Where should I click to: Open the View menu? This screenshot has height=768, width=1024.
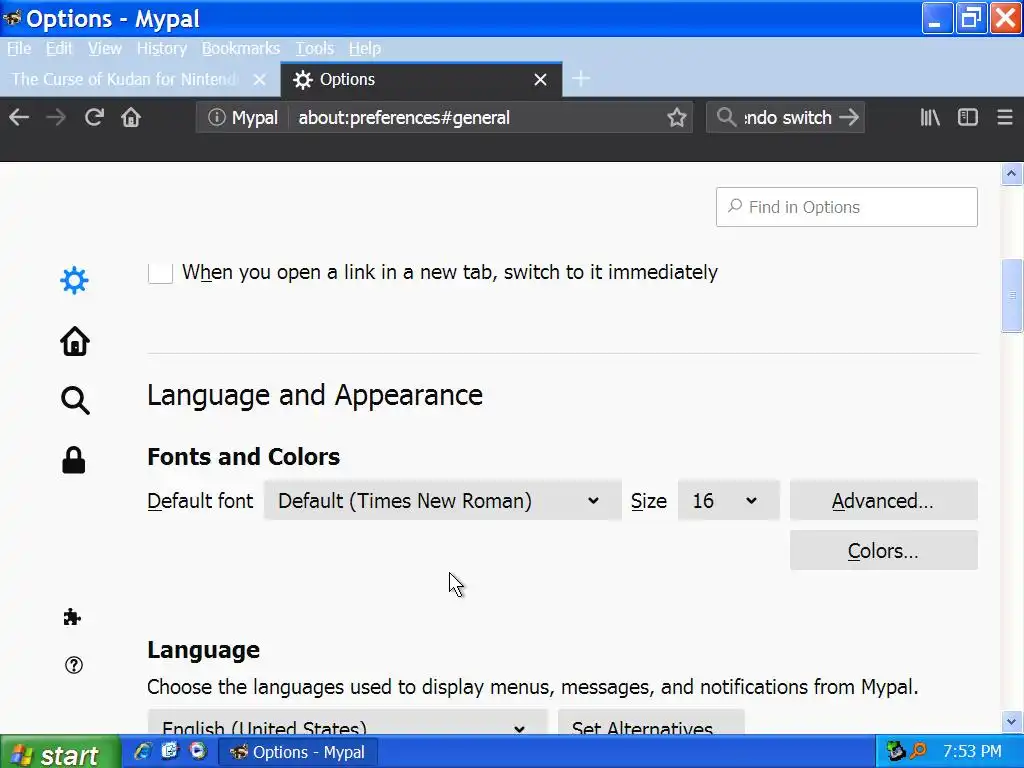[x=104, y=48]
